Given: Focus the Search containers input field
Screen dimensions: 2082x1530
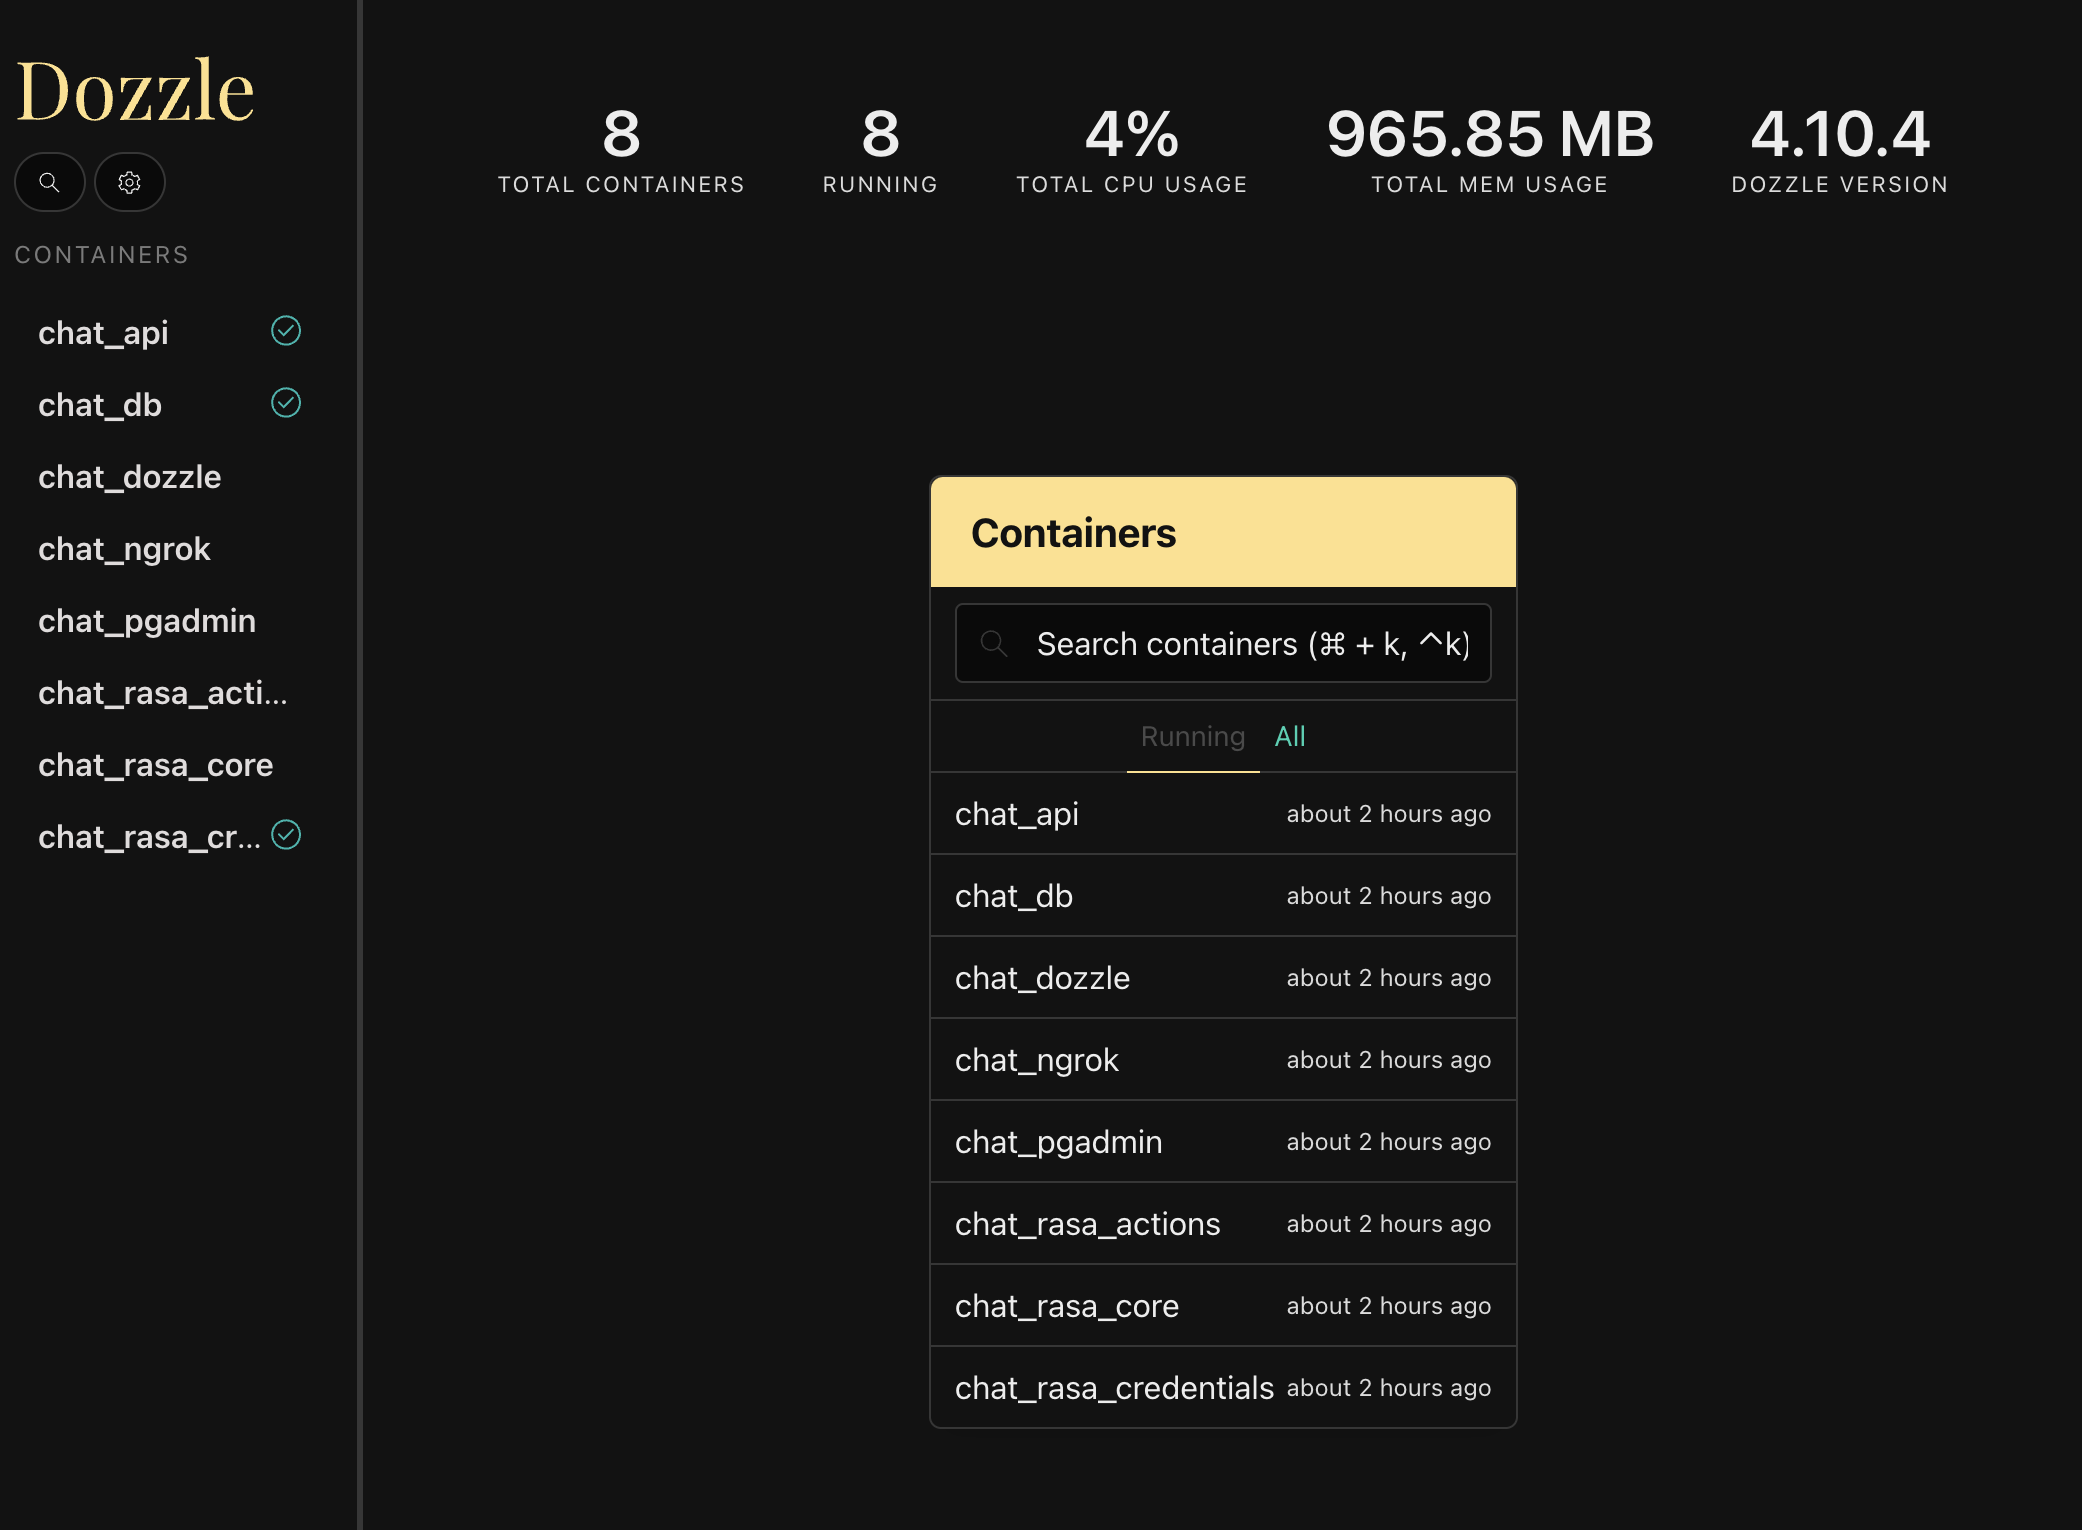Looking at the screenshot, I should point(1250,643).
